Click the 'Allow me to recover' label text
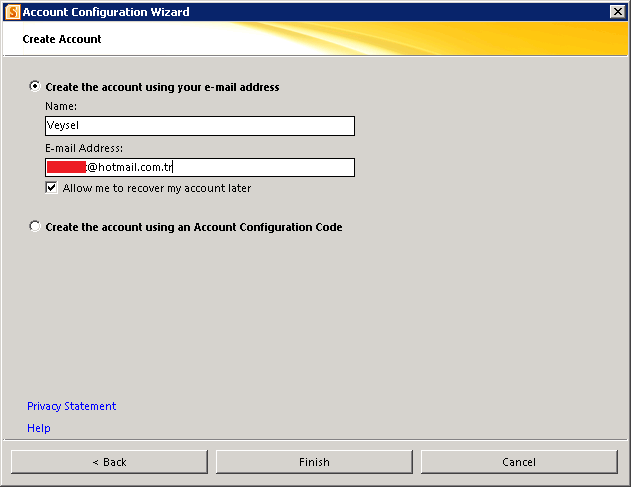Screen dimensions: 631x487 (157, 188)
